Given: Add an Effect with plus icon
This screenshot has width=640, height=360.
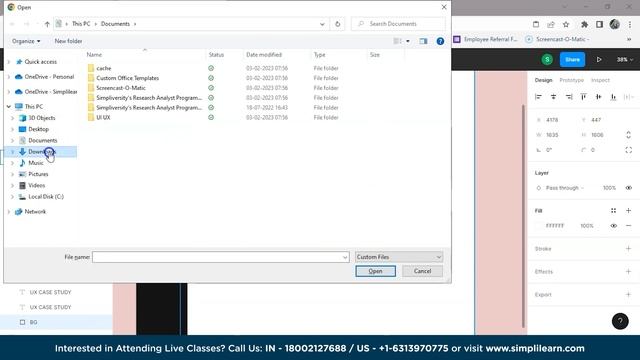Looking at the screenshot, I should click(x=629, y=271).
